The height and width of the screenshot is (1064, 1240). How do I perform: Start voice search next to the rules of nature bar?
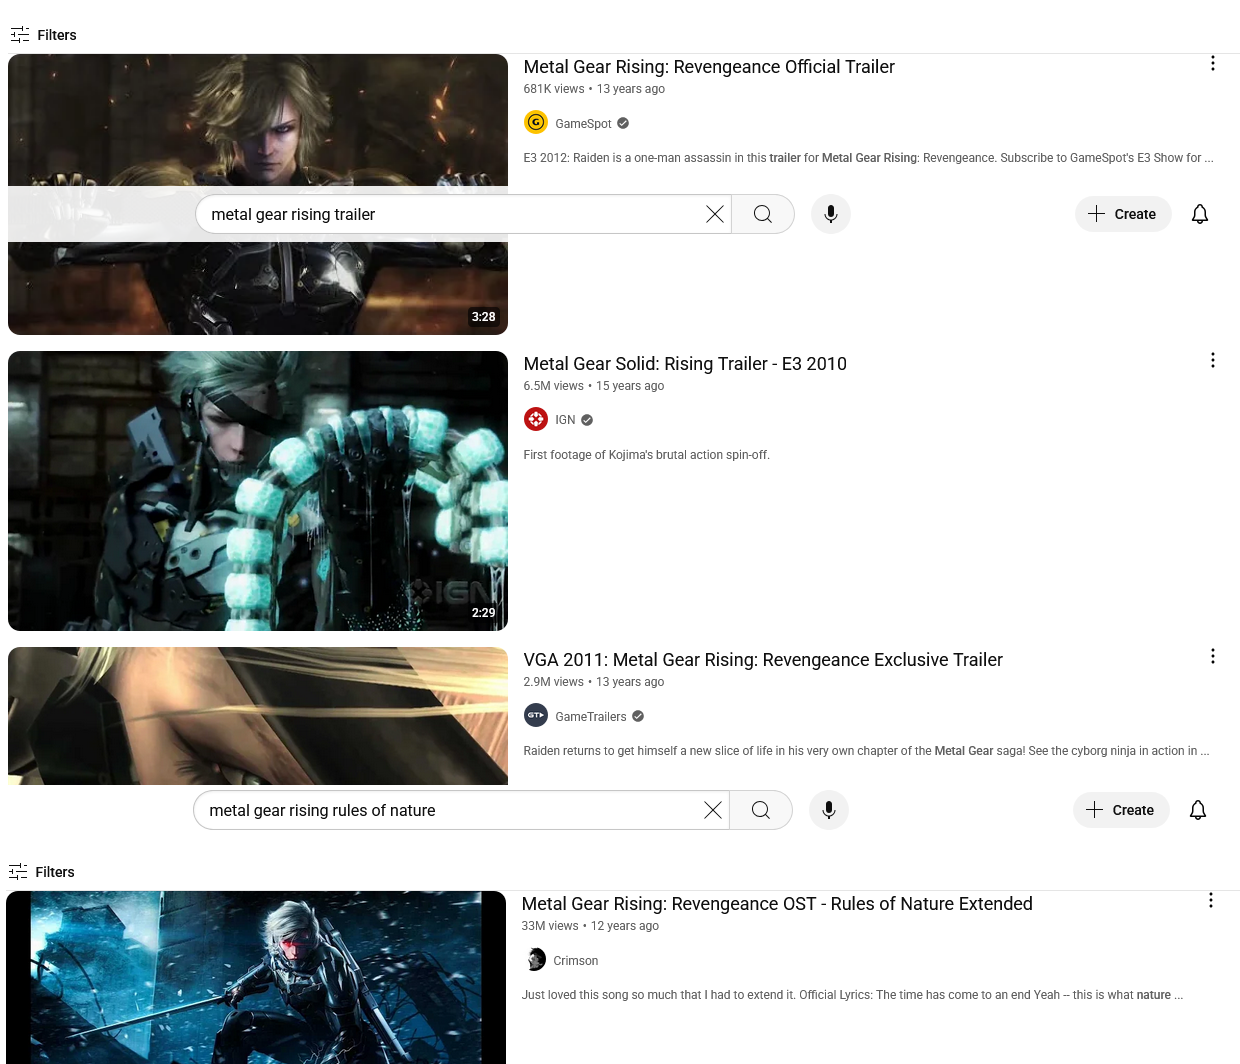[x=829, y=810]
